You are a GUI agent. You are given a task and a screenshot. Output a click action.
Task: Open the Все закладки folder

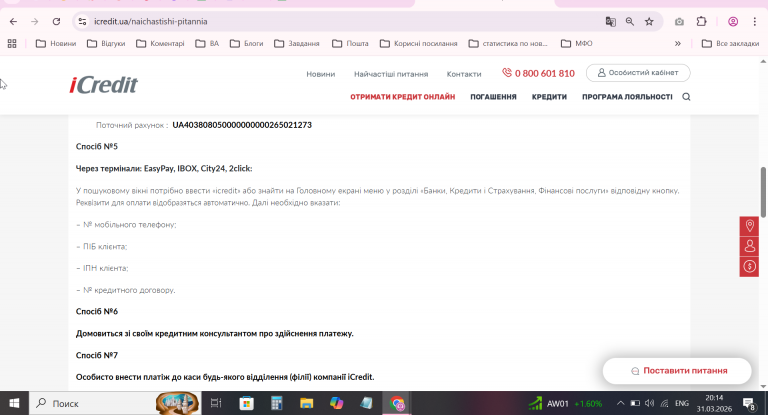[730, 44]
